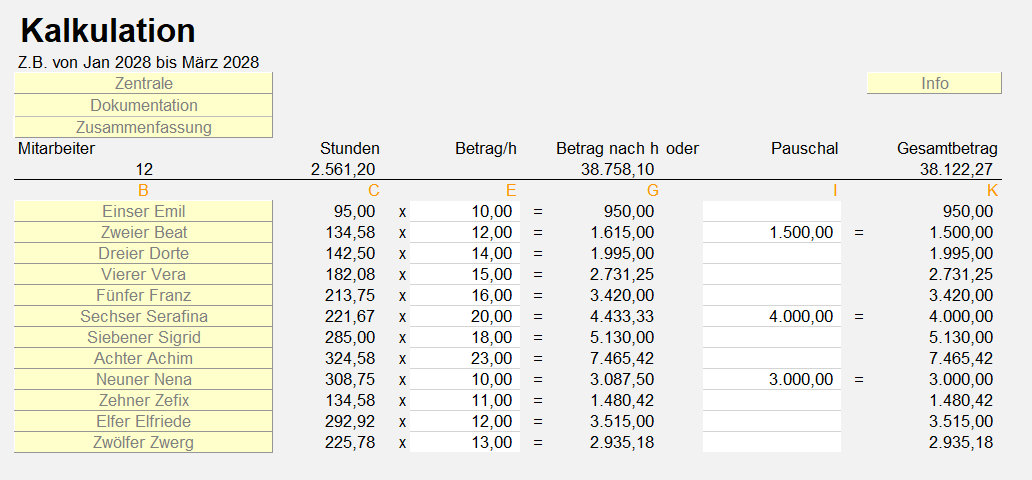This screenshot has width=1032, height=480.
Task: Edit hourly rate 23,00 for Achter Achim
Action: (465, 358)
